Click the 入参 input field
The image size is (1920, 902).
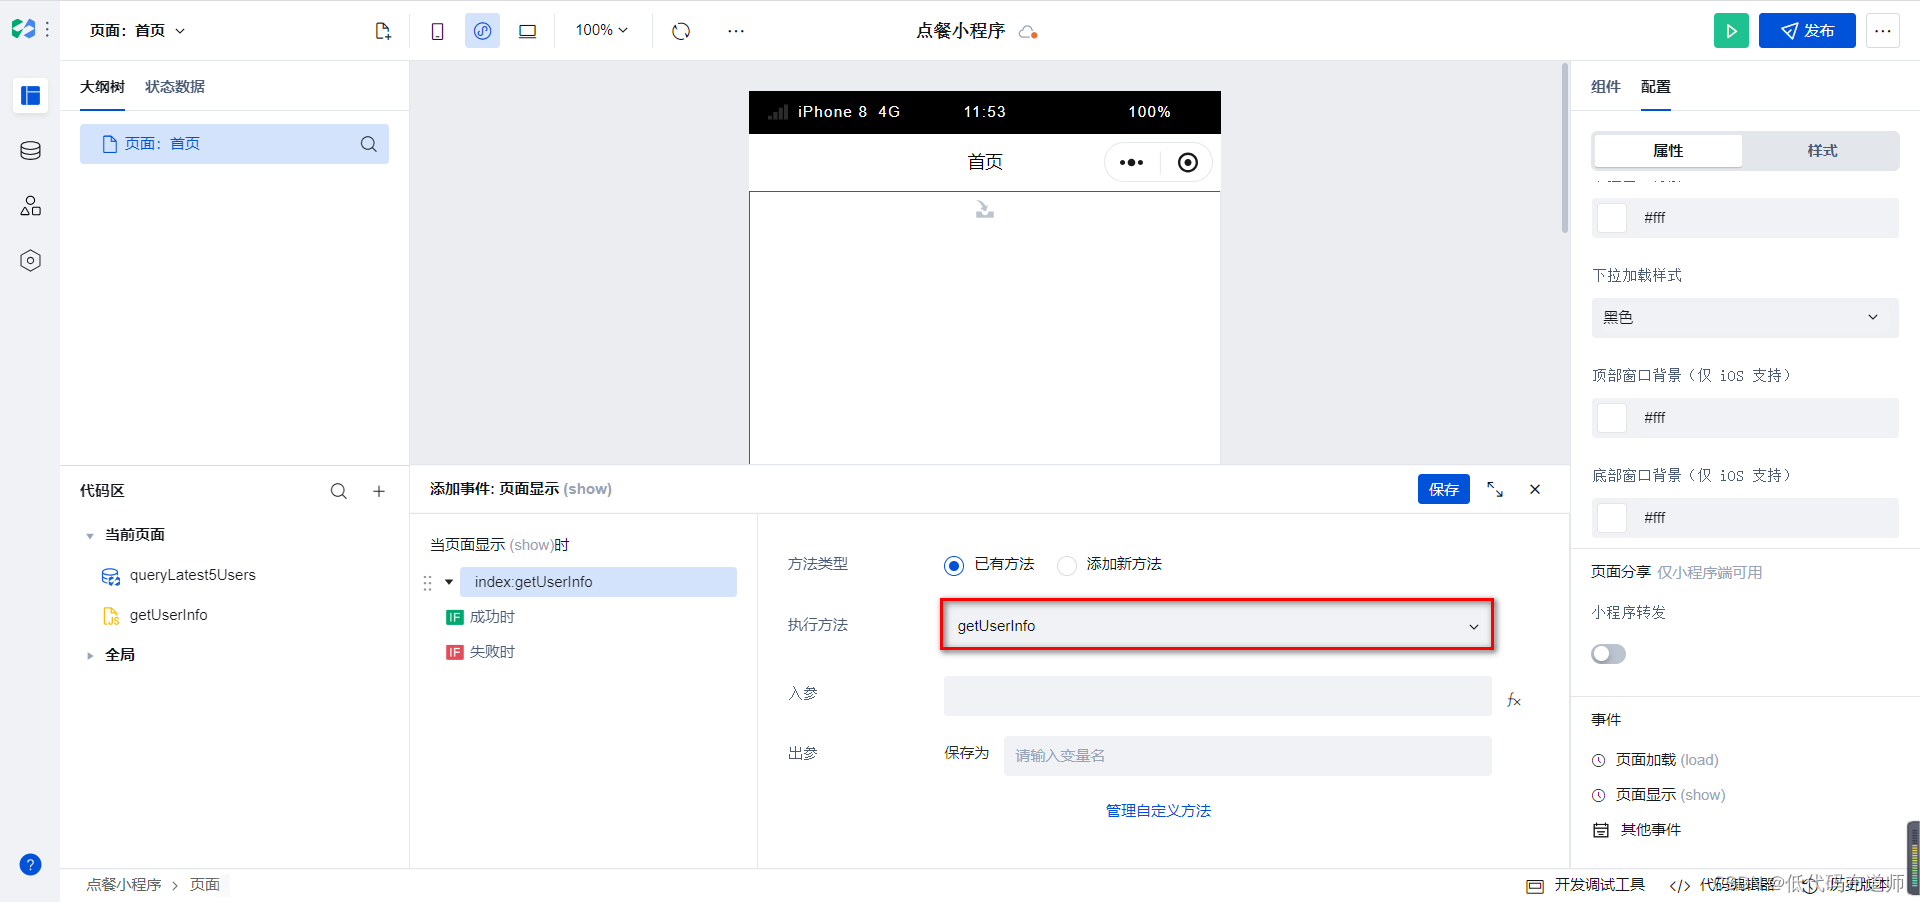coord(1217,696)
